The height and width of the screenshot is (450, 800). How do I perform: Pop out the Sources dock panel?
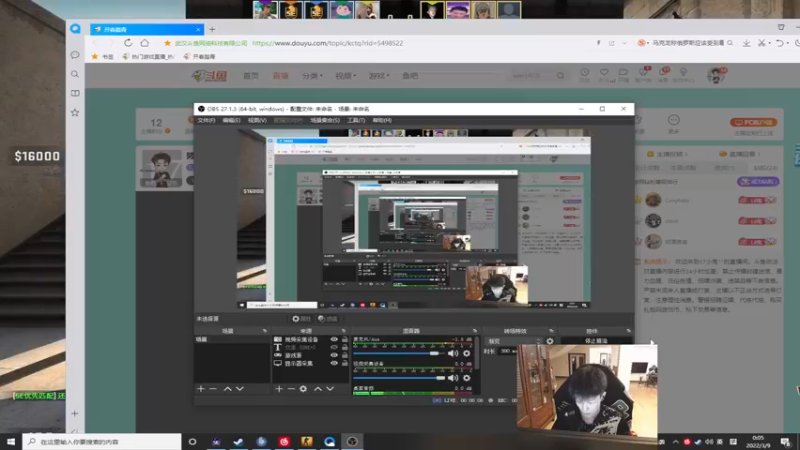tap(343, 331)
